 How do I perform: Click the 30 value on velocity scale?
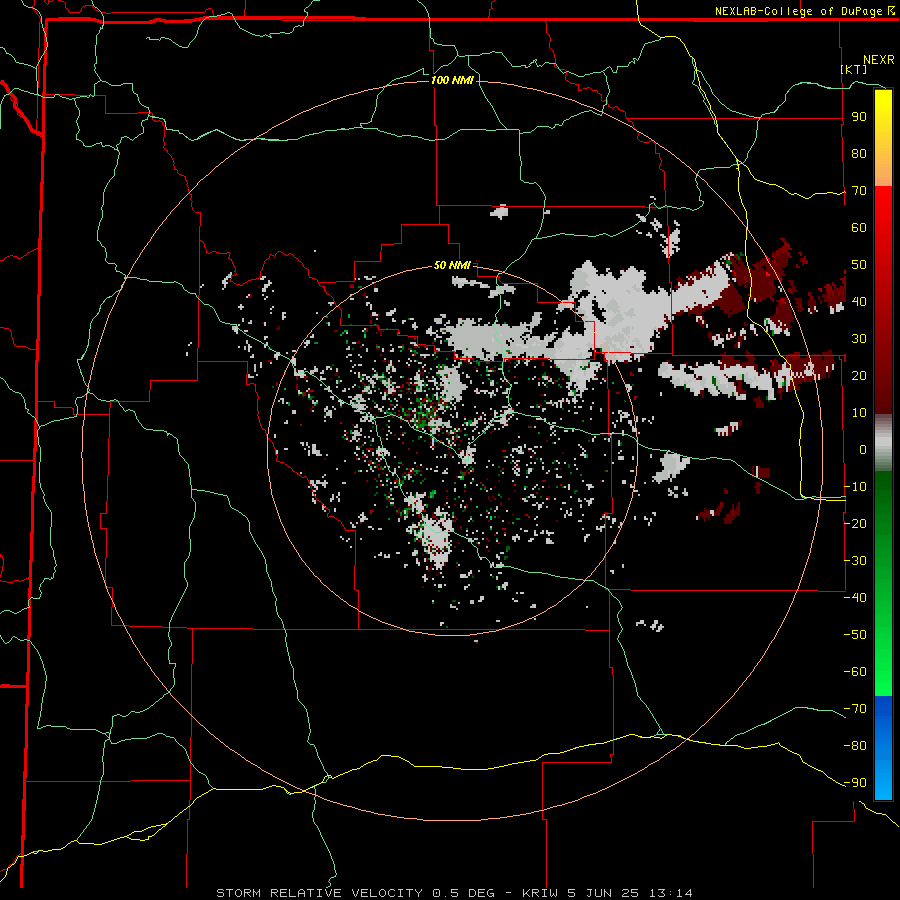tap(859, 339)
